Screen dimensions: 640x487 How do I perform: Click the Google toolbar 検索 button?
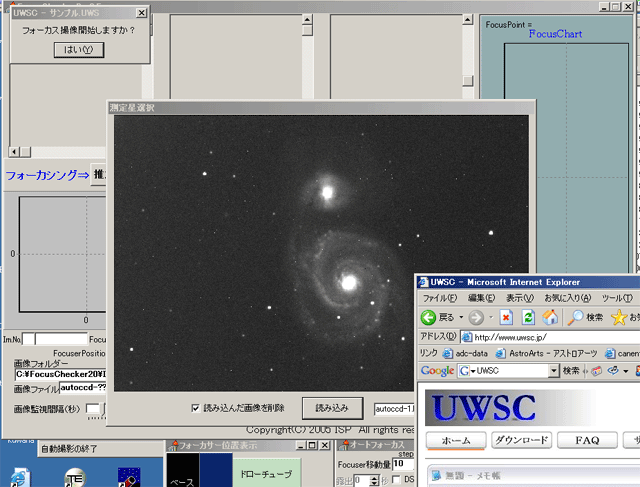[x=571, y=371]
